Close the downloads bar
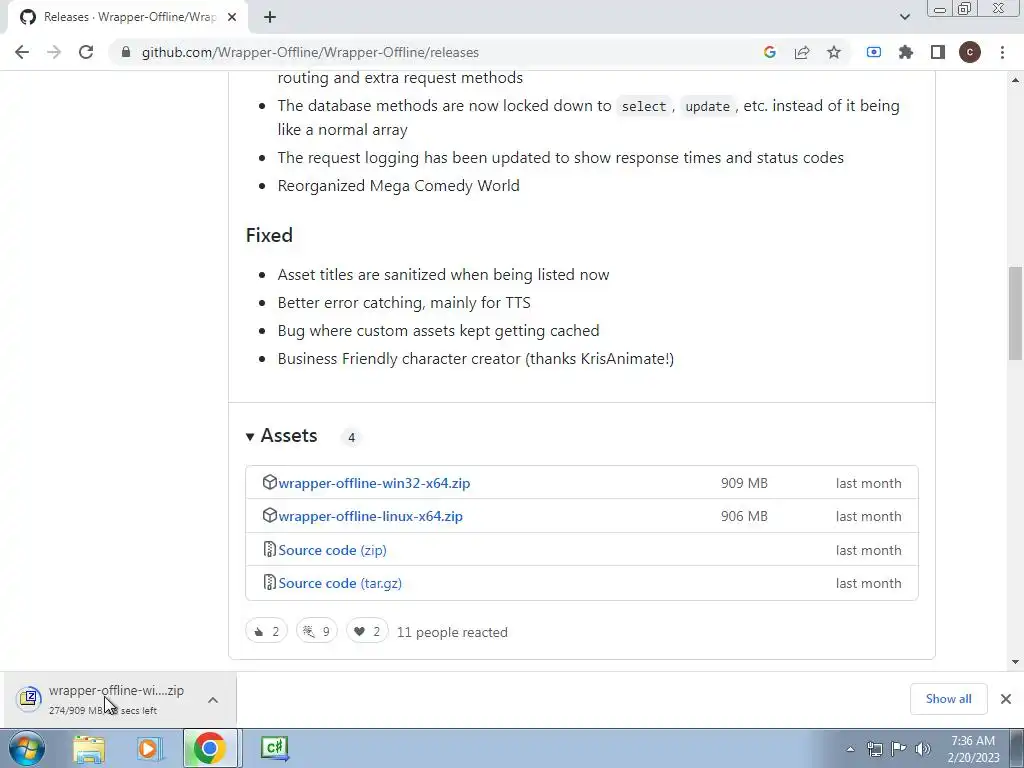1024x768 pixels. point(1006,699)
